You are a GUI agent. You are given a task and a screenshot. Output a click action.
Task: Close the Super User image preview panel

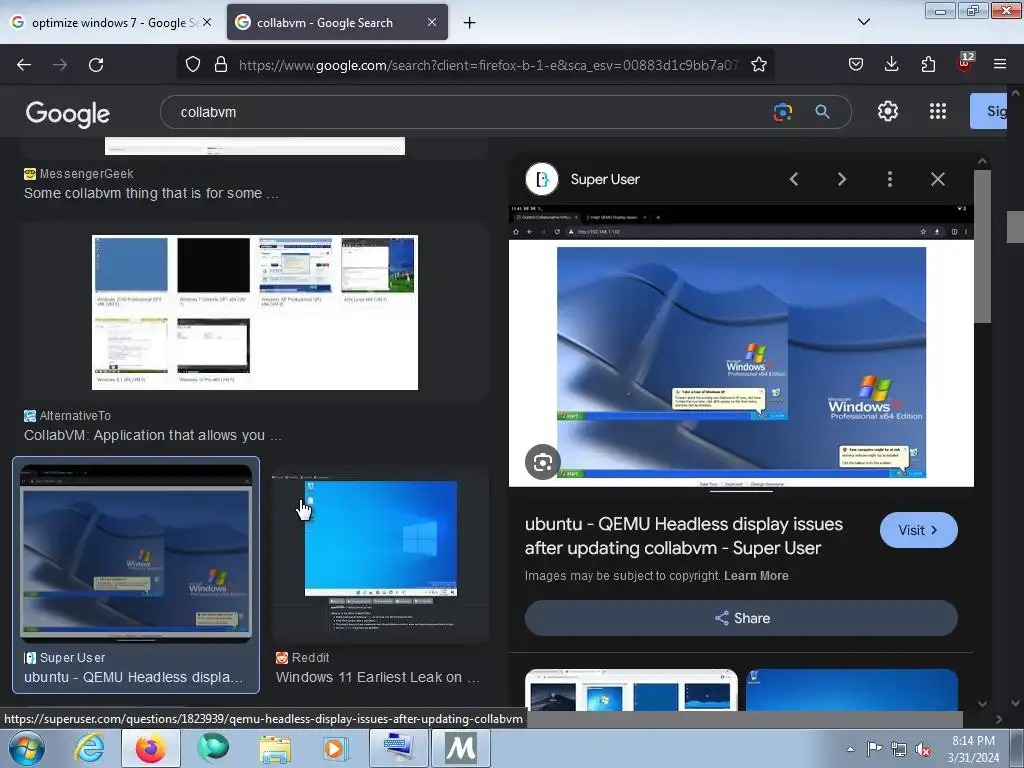coord(938,179)
